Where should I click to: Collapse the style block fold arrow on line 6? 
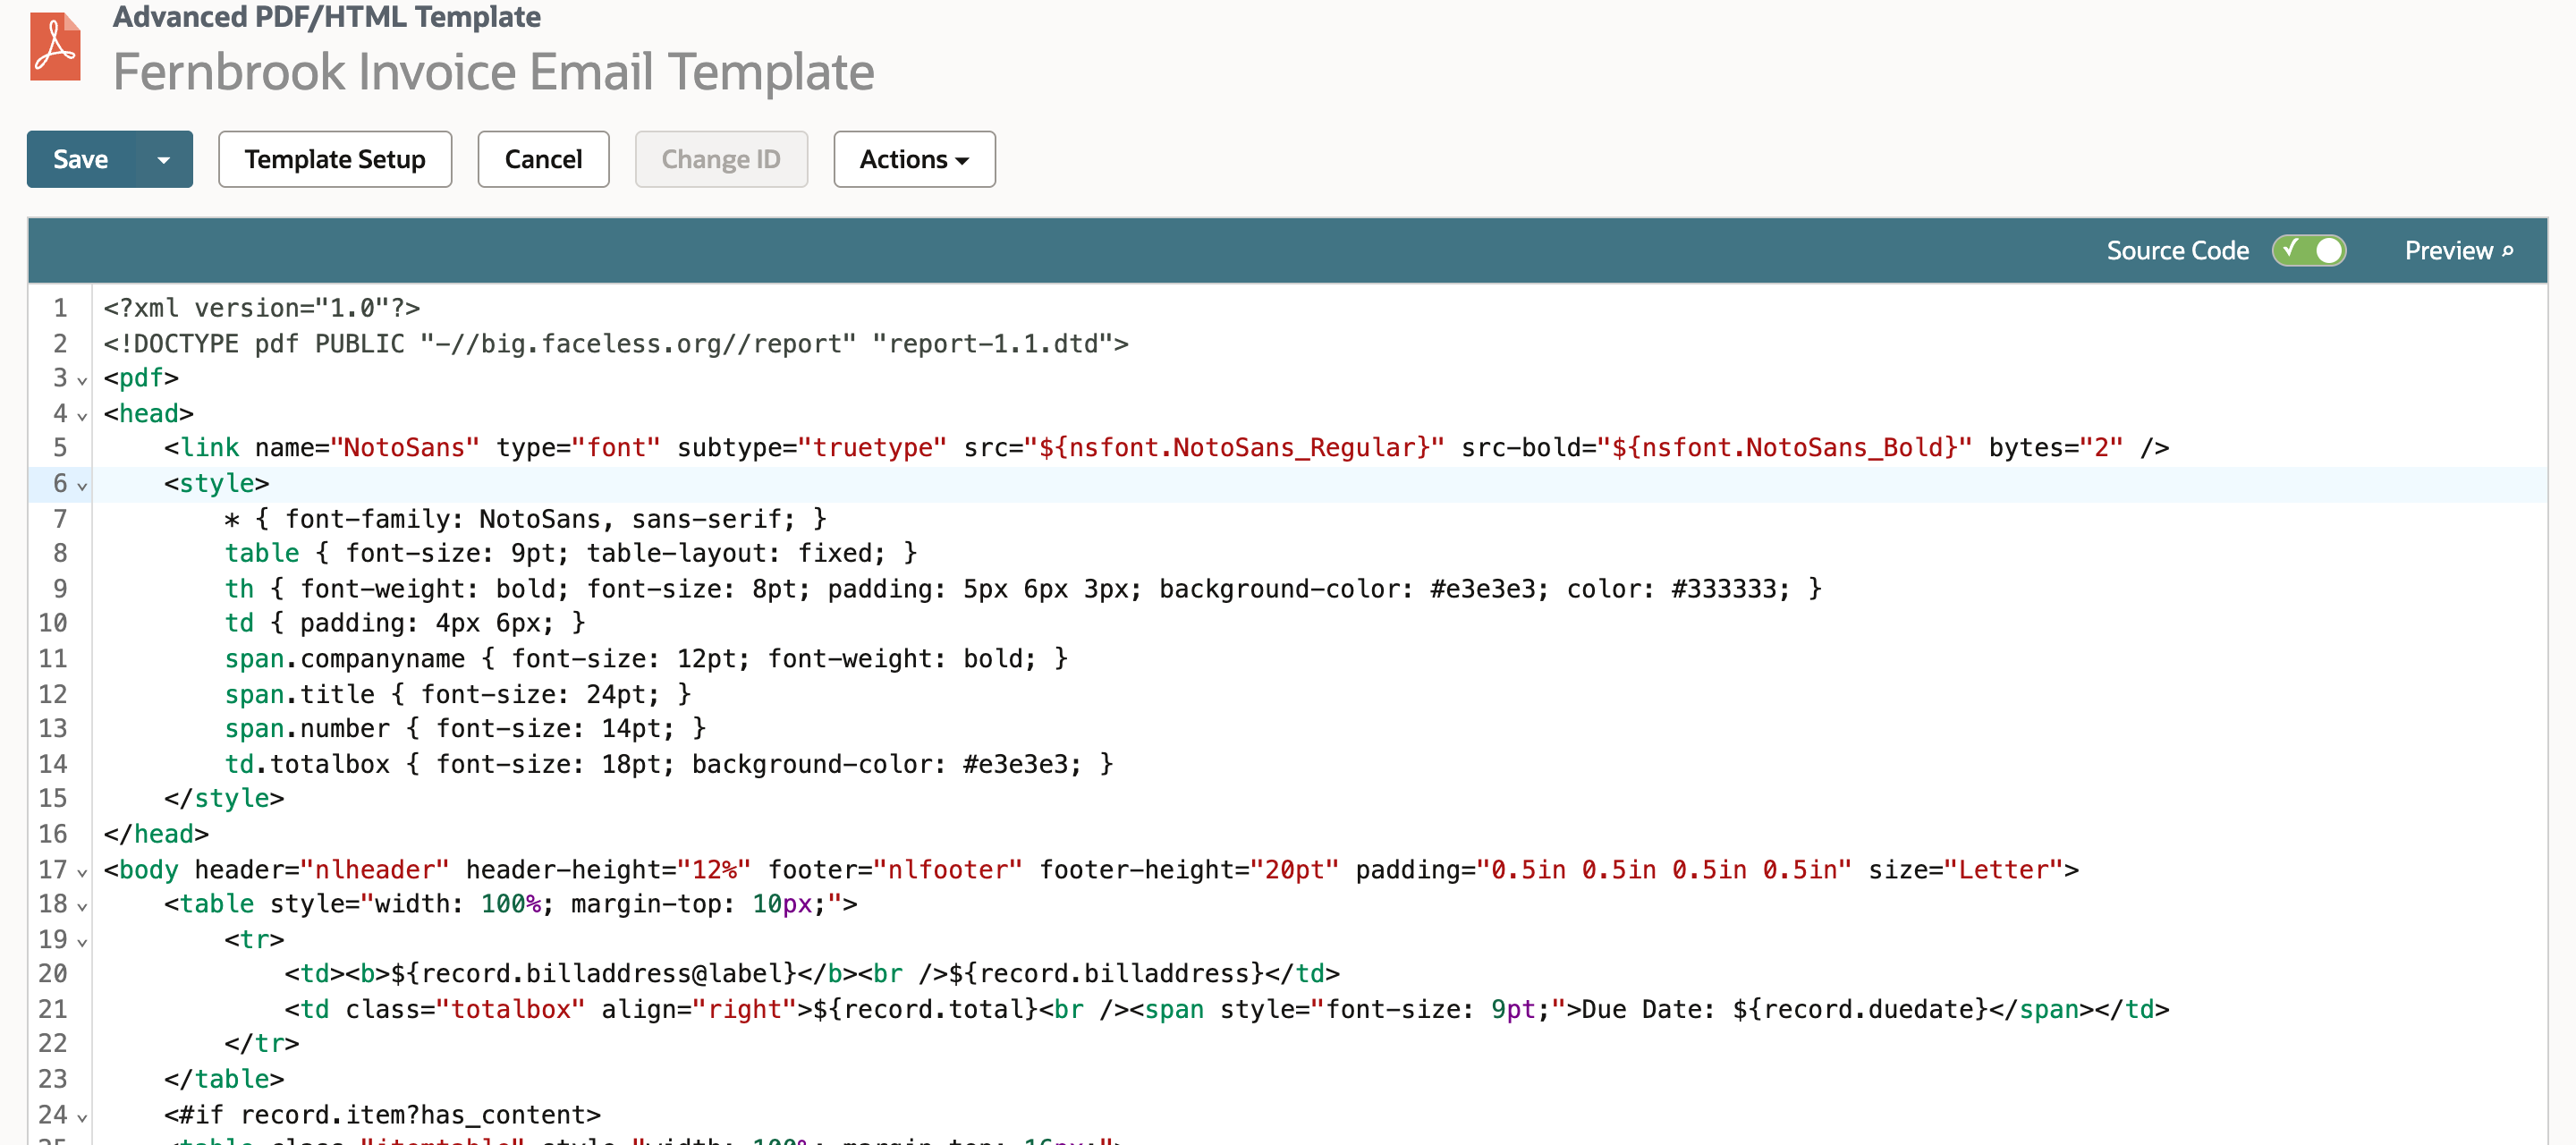(82, 485)
